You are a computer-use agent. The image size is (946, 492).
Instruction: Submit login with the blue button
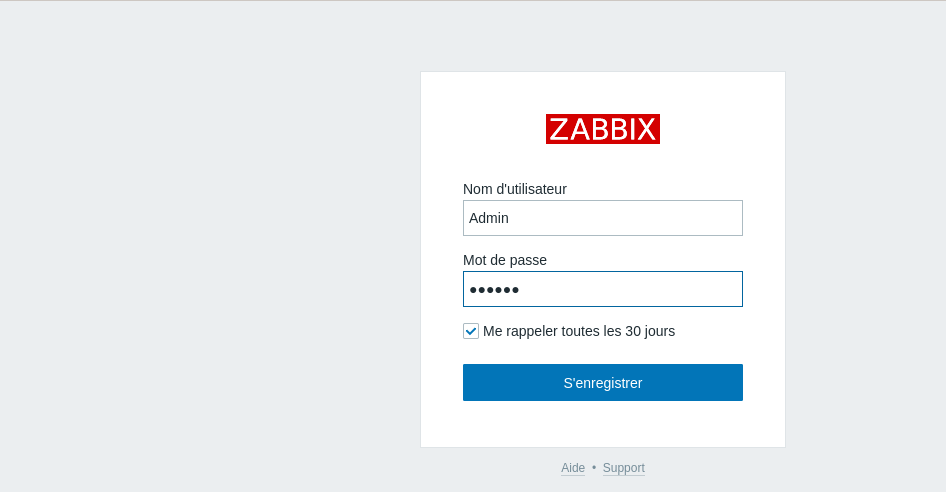[x=602, y=383]
